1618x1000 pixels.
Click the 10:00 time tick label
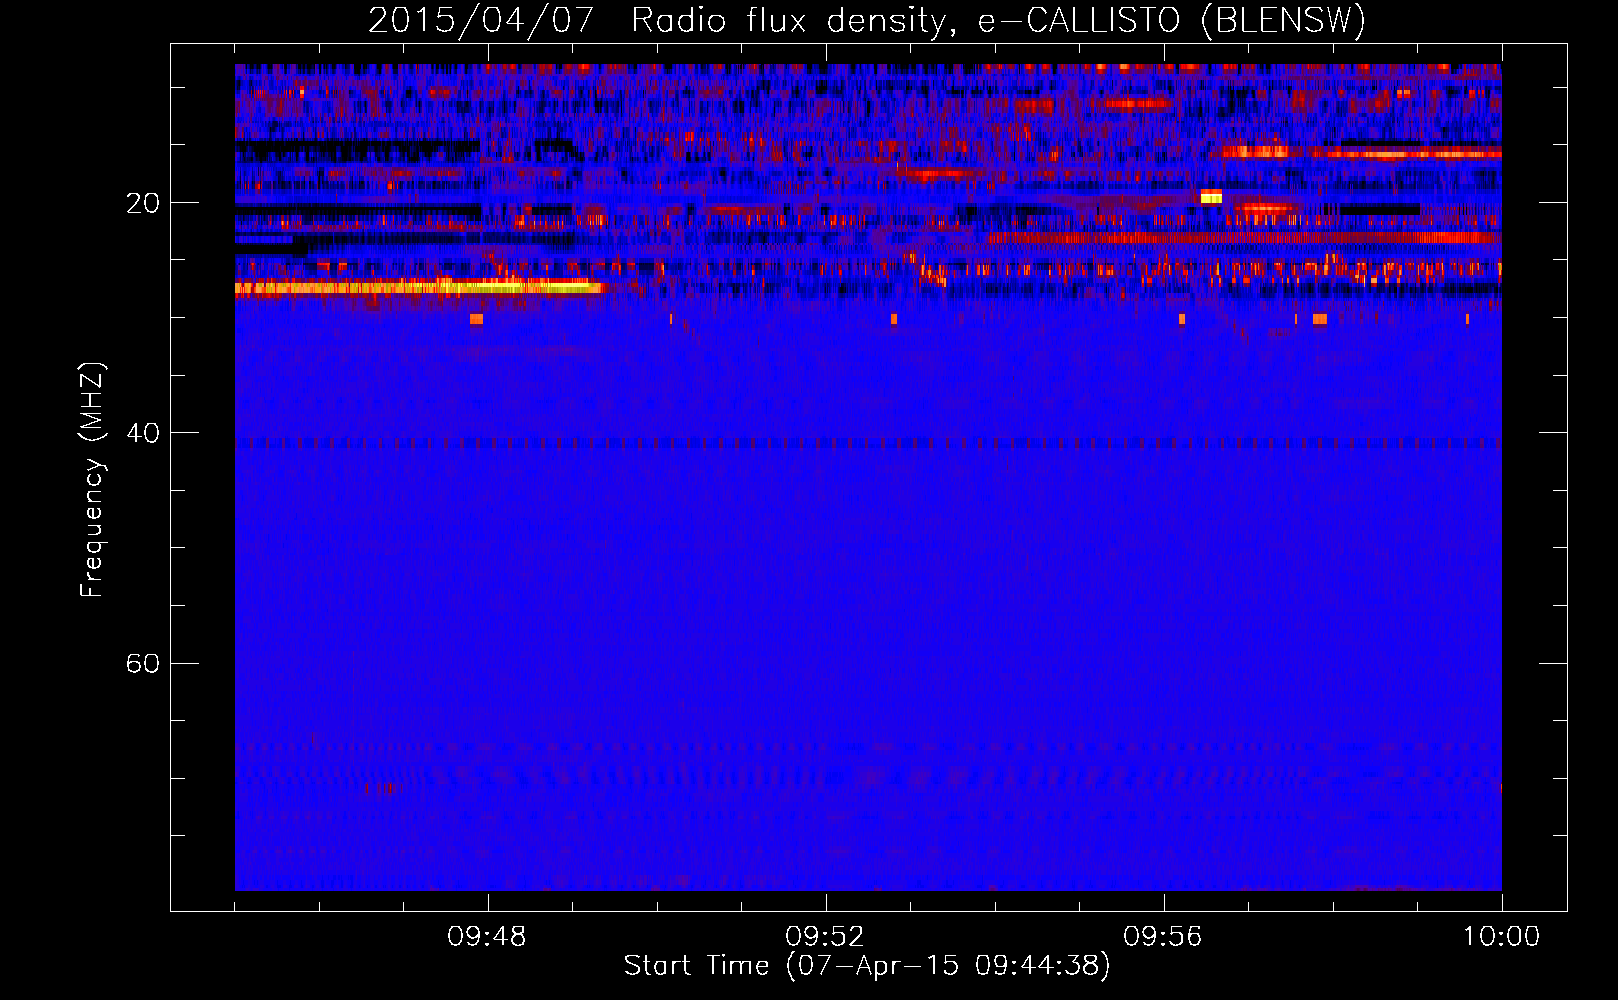1501,937
